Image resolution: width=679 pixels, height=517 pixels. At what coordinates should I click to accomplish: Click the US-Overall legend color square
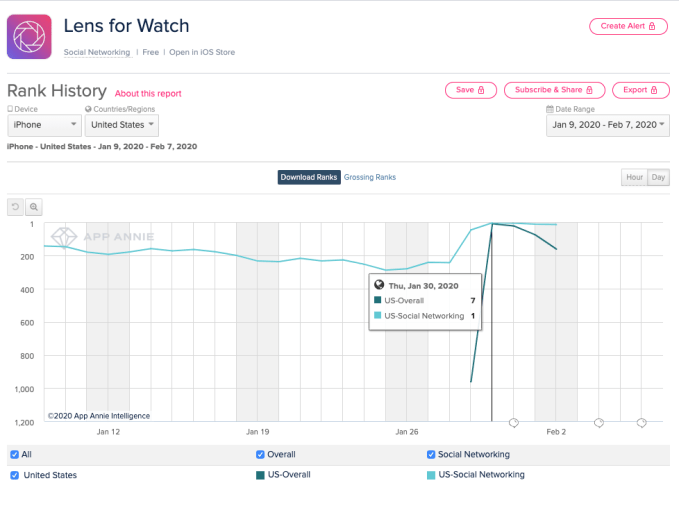pos(261,475)
